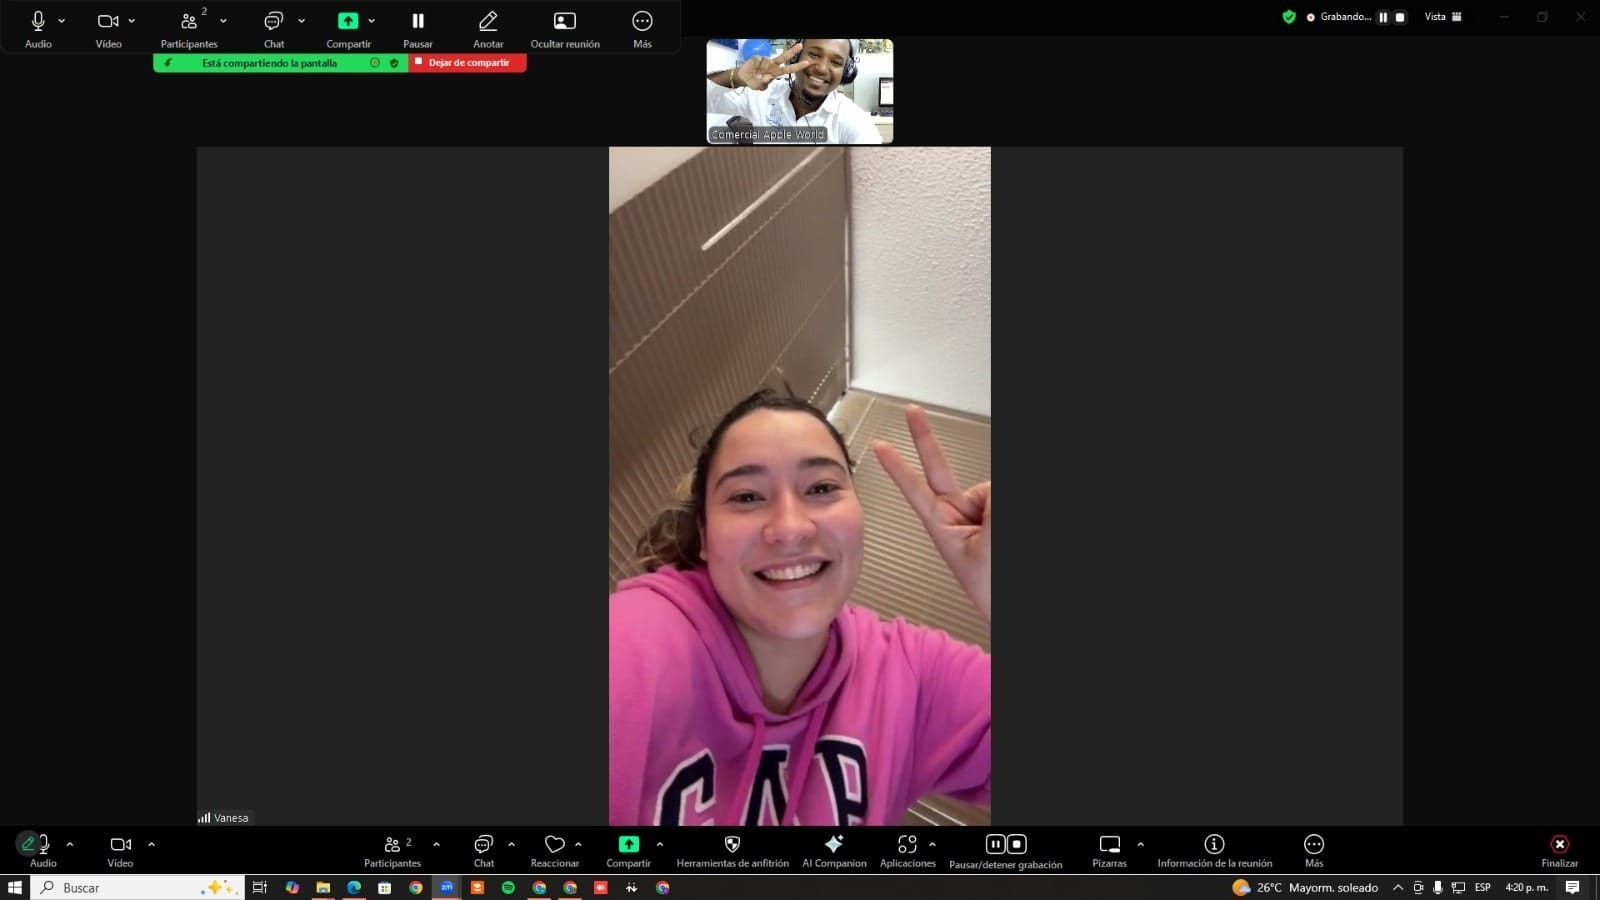Screen dimensions: 1600x900
Task: Open Vista menu at top right
Action: click(1443, 17)
